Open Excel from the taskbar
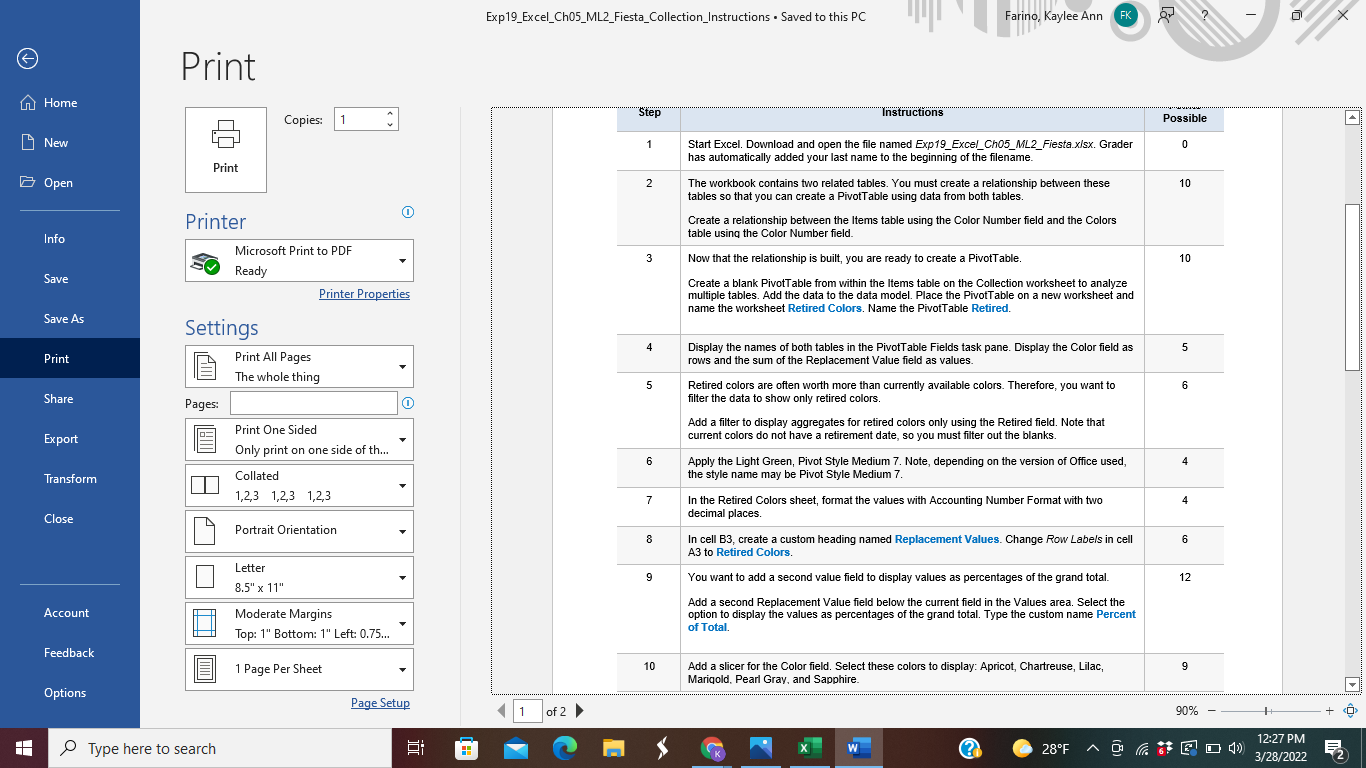Viewport: 1366px width, 768px height. pyautogui.click(x=809, y=747)
